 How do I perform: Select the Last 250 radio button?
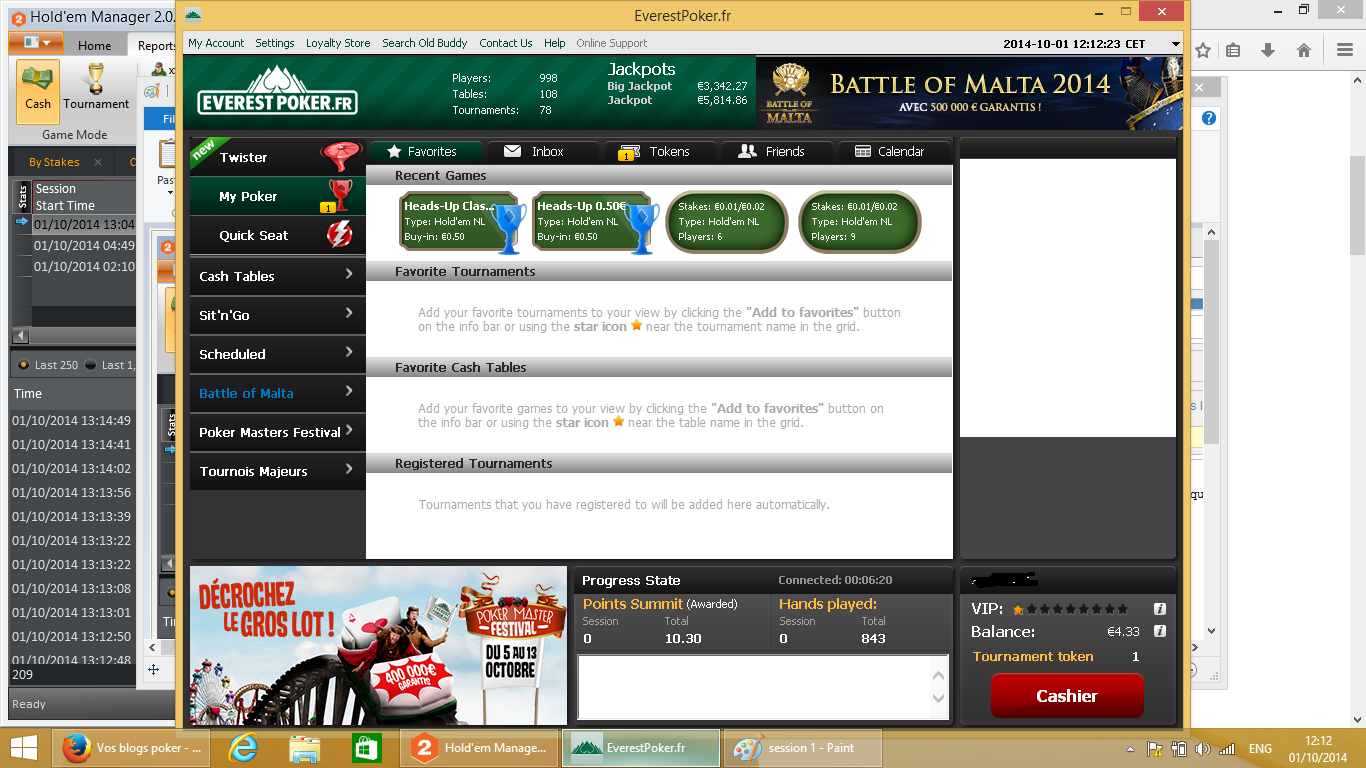(x=24, y=365)
